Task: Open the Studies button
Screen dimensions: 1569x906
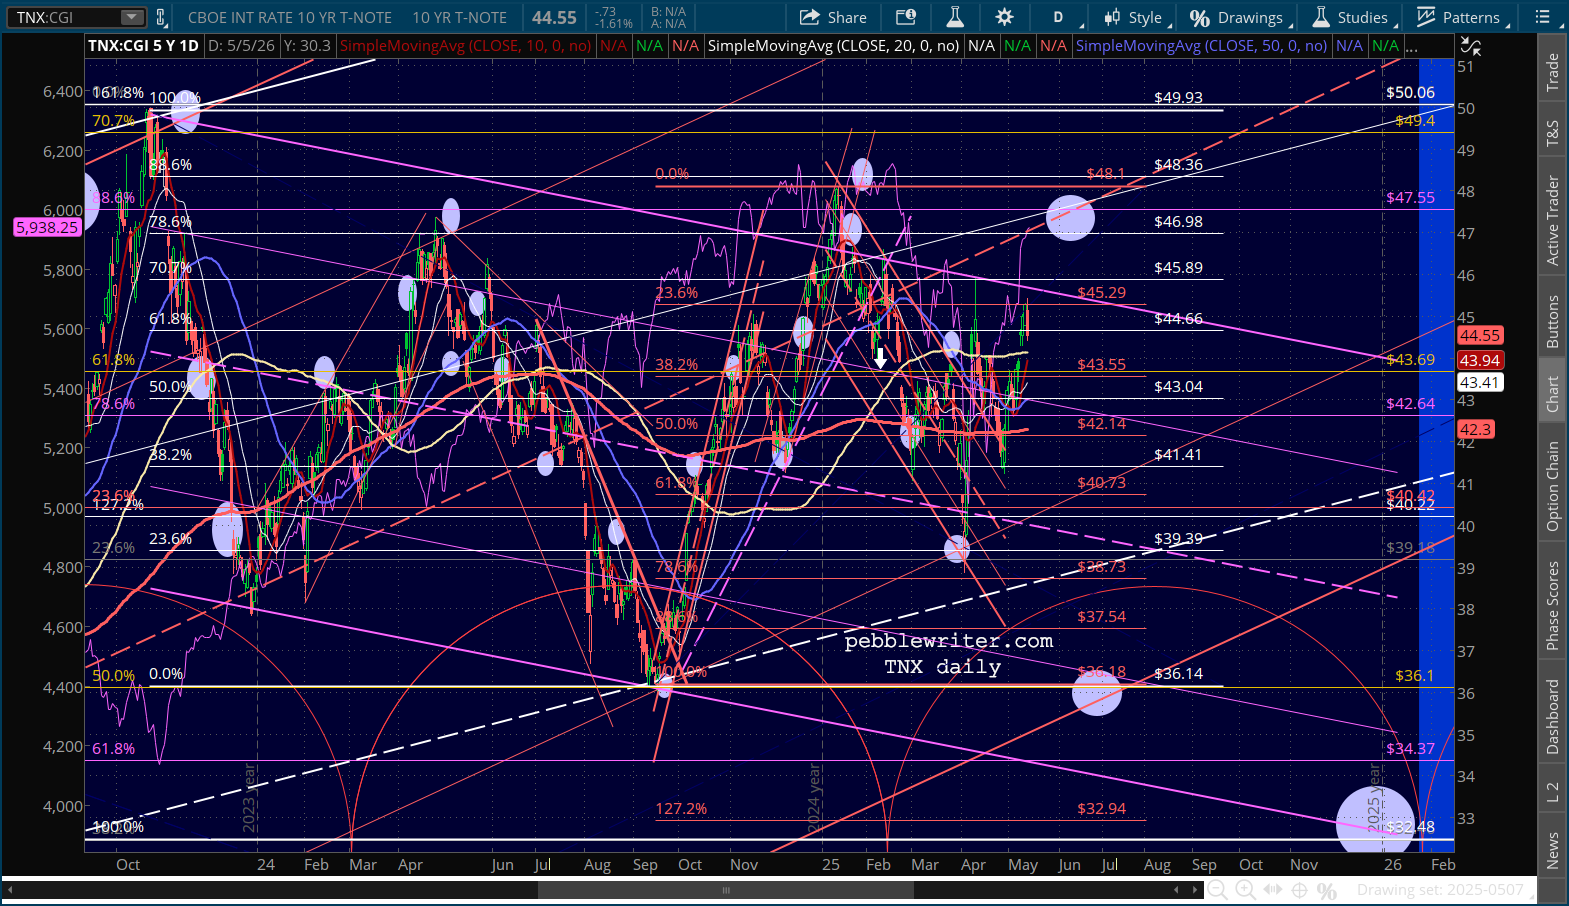Action: [1350, 17]
